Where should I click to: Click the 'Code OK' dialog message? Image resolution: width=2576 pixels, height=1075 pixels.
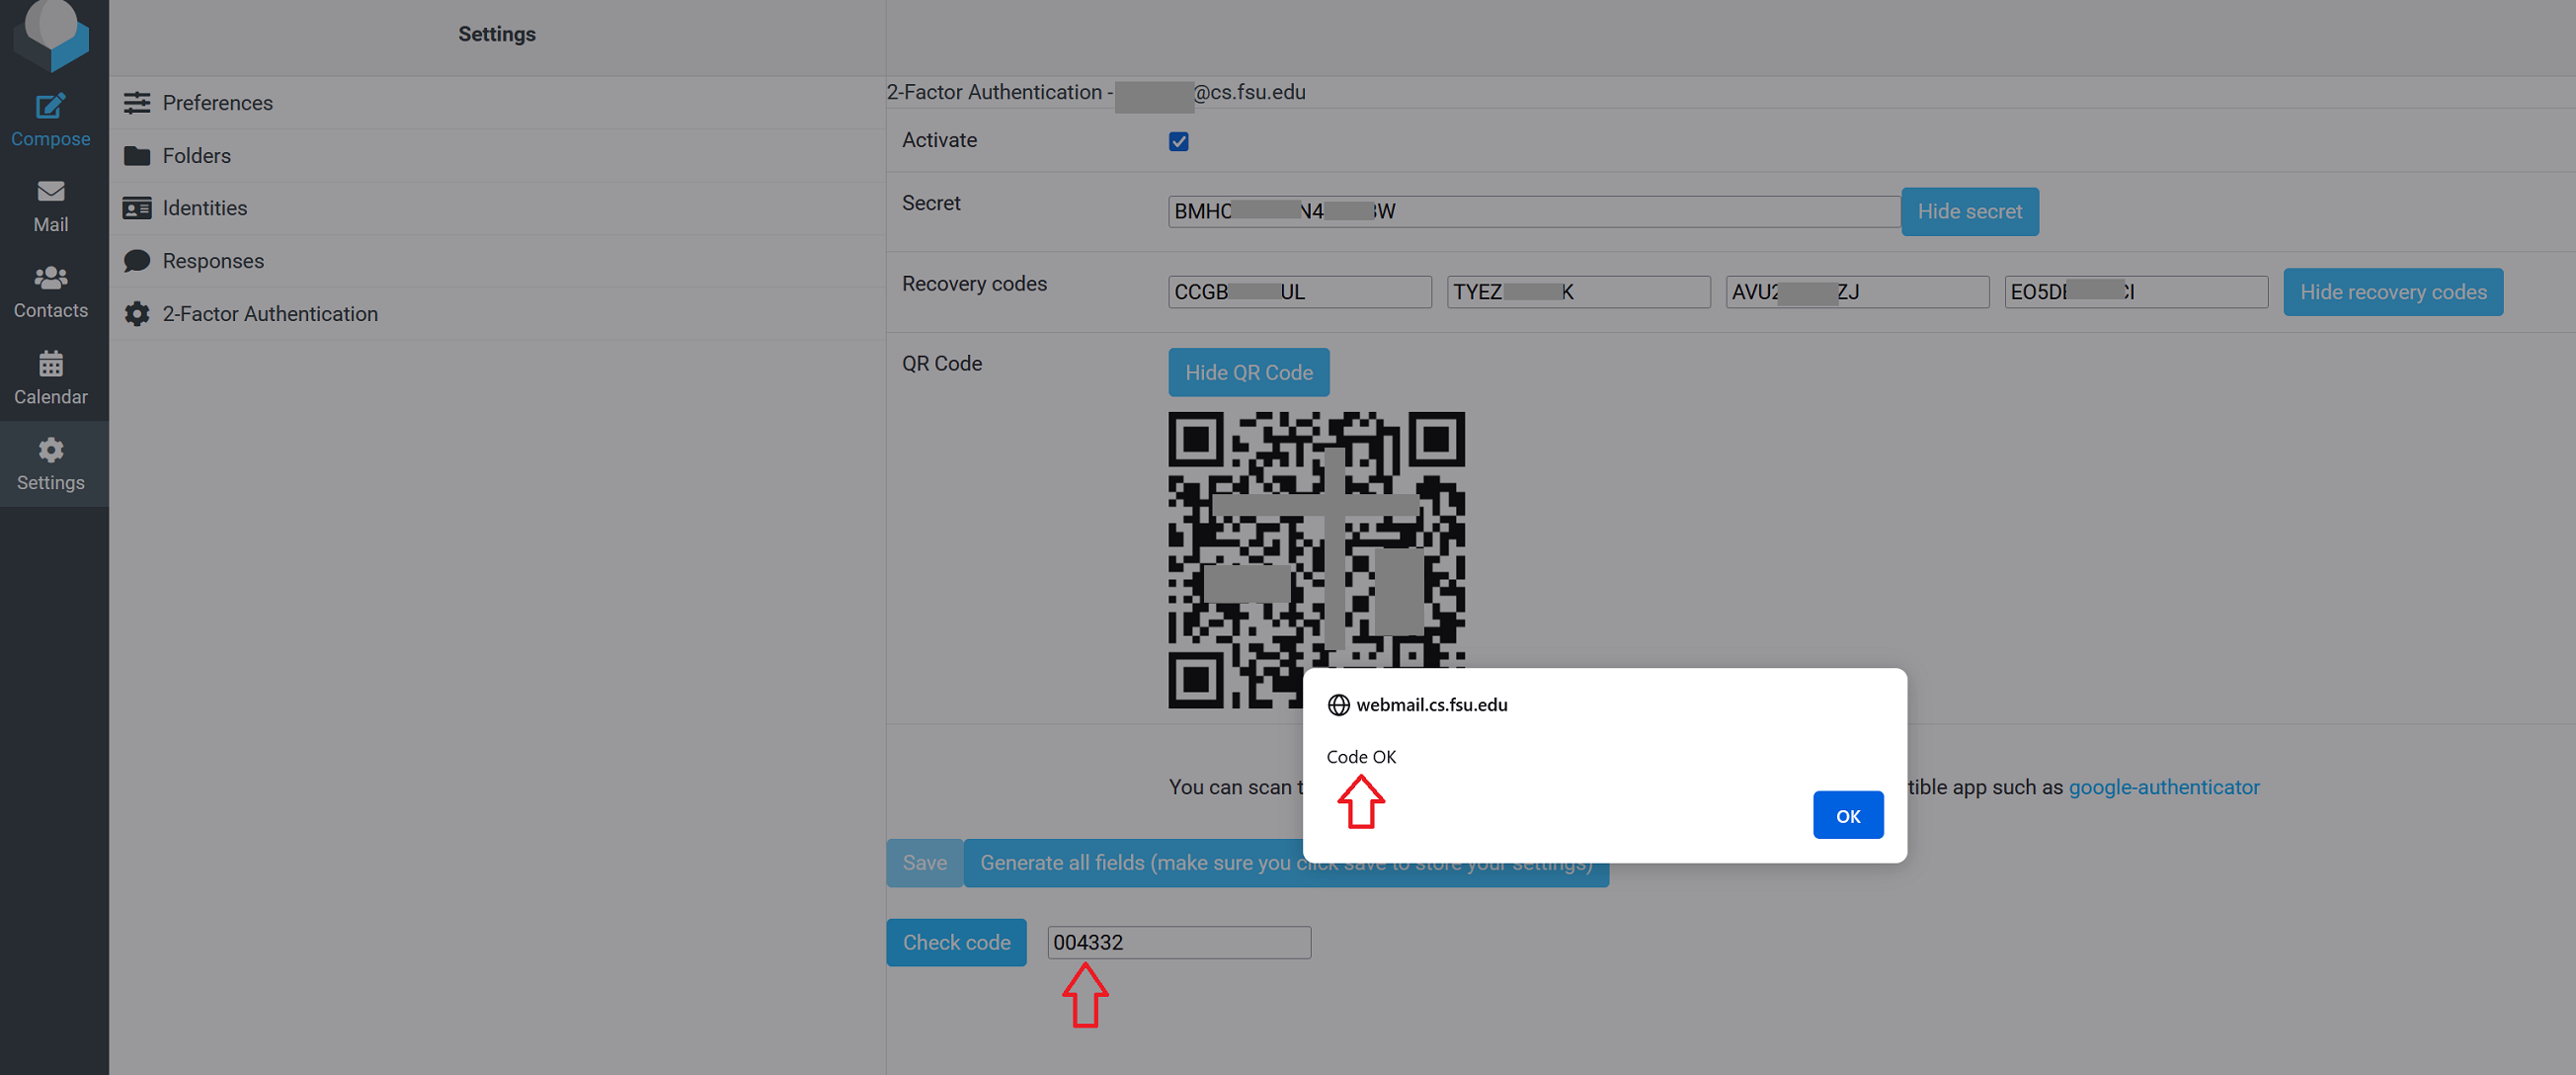coord(1361,757)
